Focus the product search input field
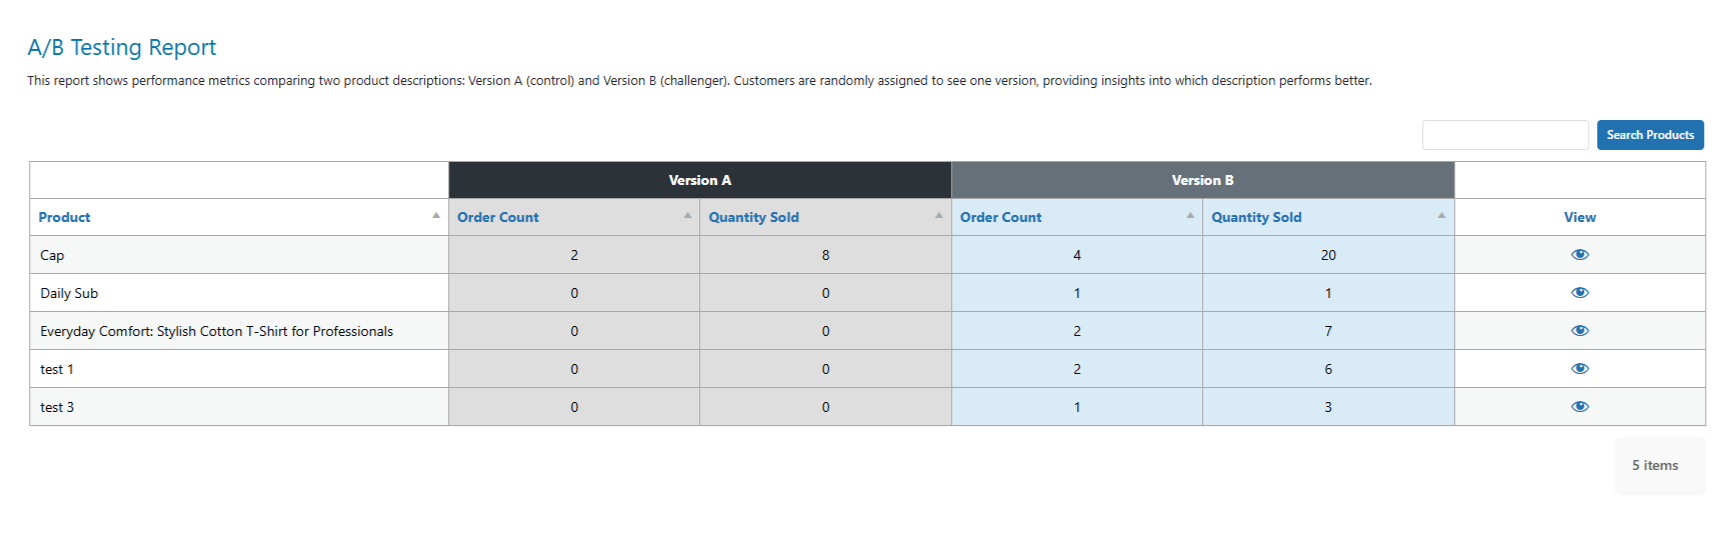Viewport: 1722px width, 538px height. (x=1505, y=135)
